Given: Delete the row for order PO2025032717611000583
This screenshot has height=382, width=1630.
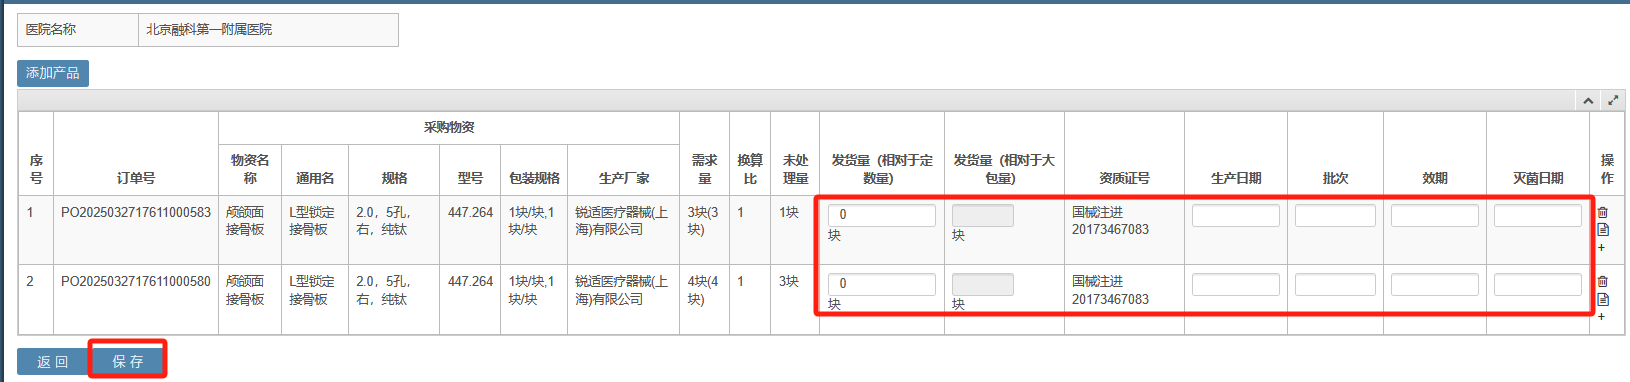Looking at the screenshot, I should [1602, 212].
